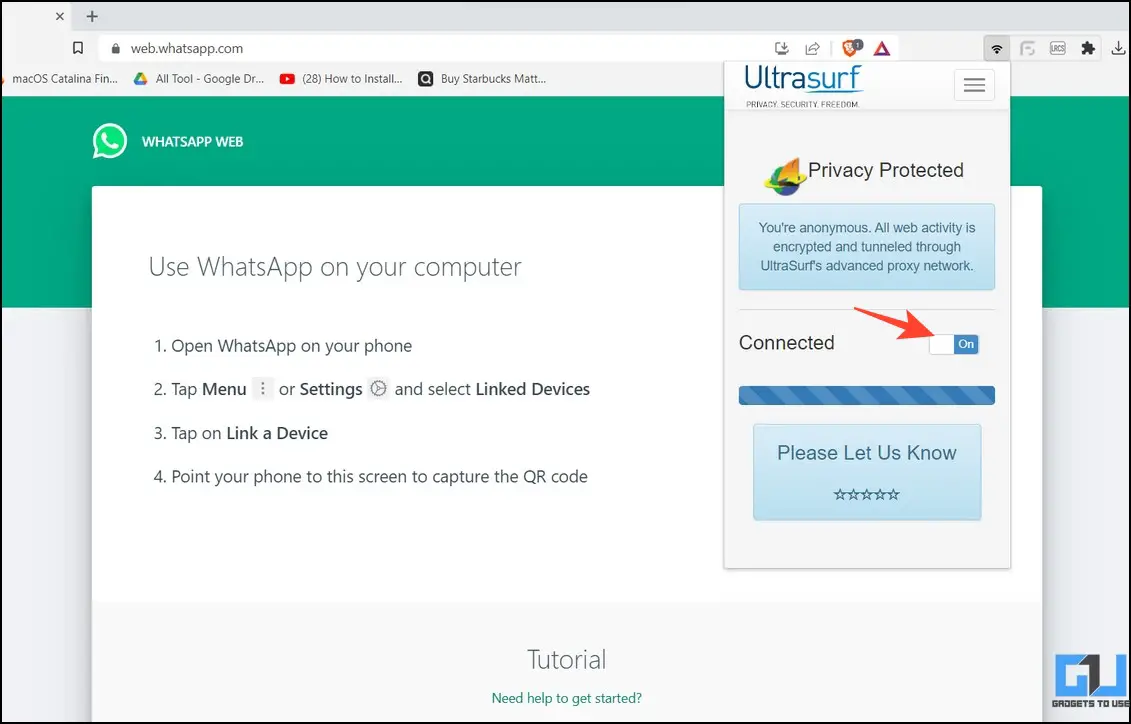Open All Tool Google Drive bookmark
The image size is (1131, 724).
(x=199, y=79)
